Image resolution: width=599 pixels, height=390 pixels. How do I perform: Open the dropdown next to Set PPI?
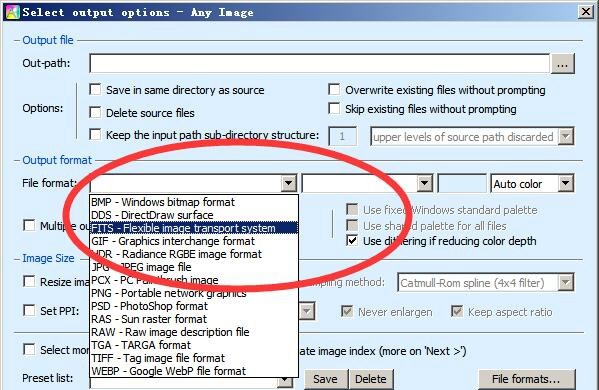308,311
